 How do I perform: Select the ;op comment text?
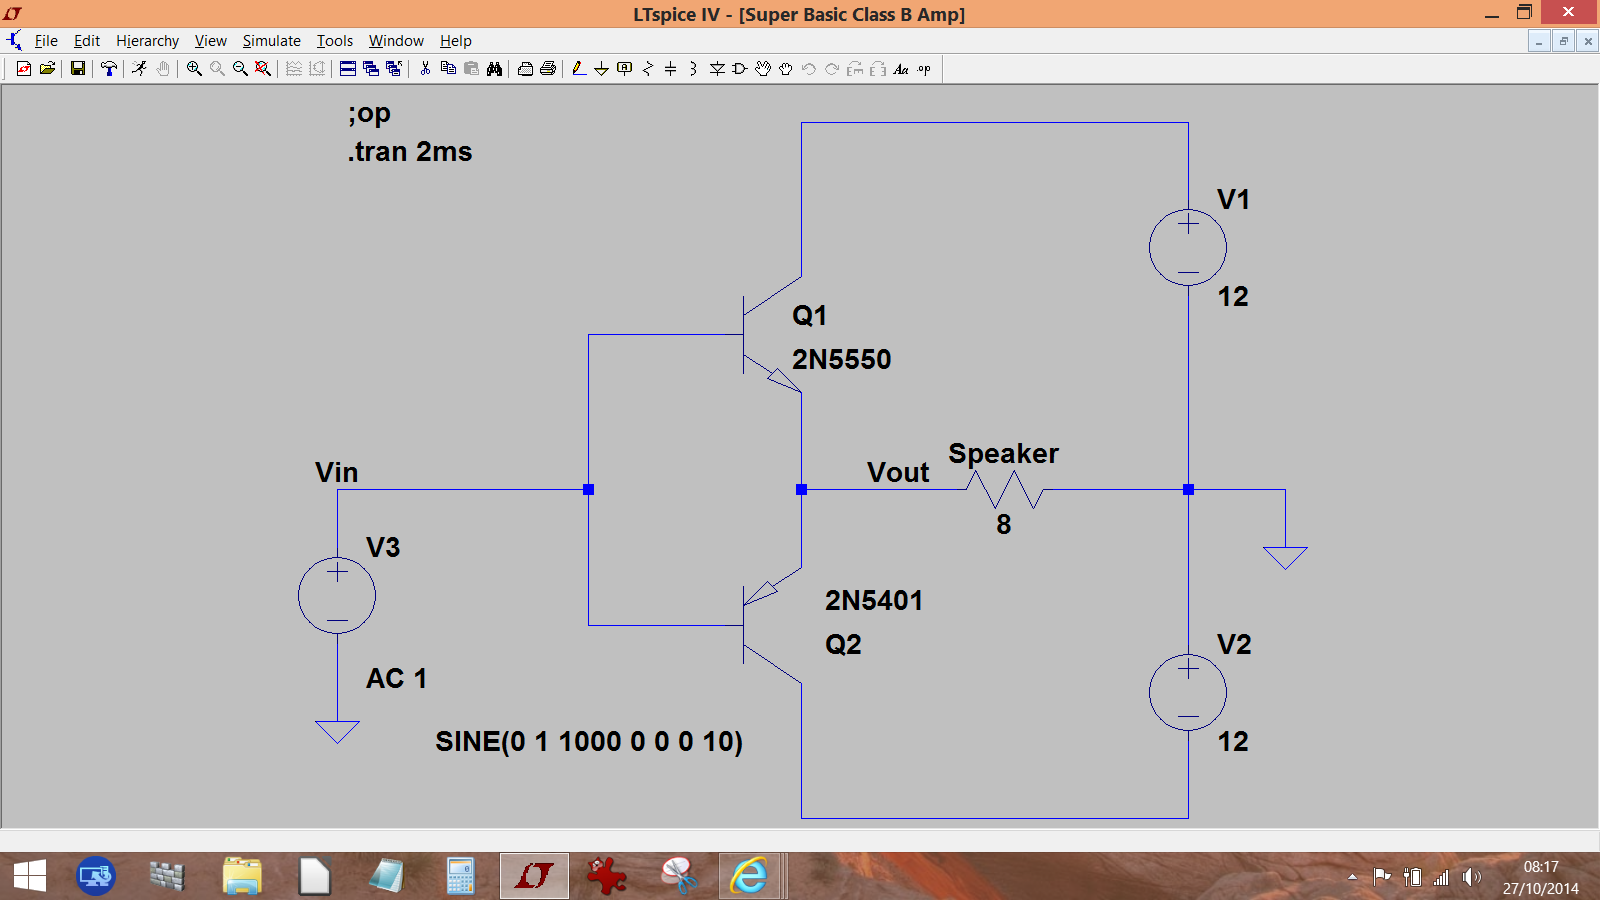pyautogui.click(x=370, y=114)
